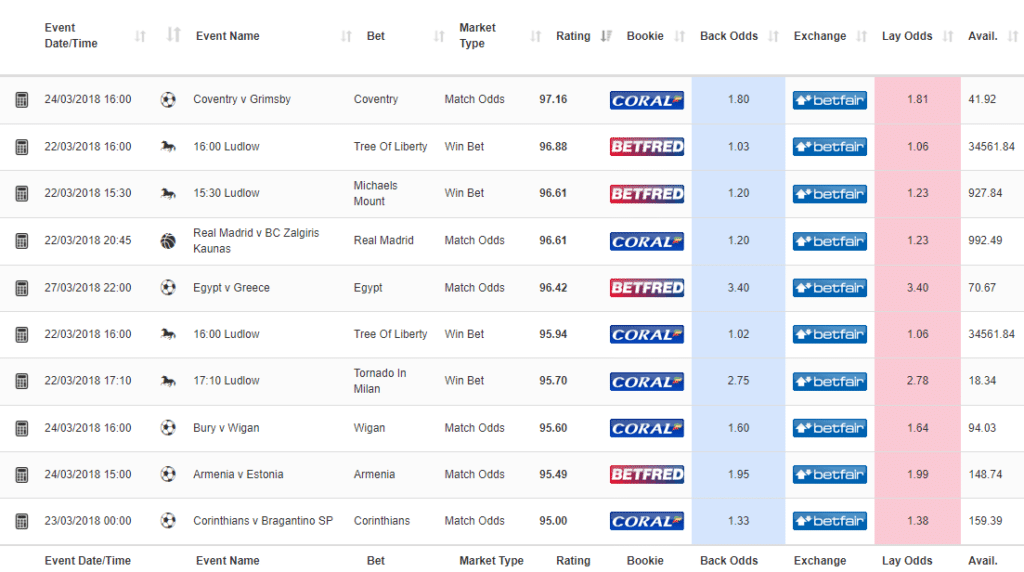
Task: Click rating value 97.16
Action: (553, 99)
